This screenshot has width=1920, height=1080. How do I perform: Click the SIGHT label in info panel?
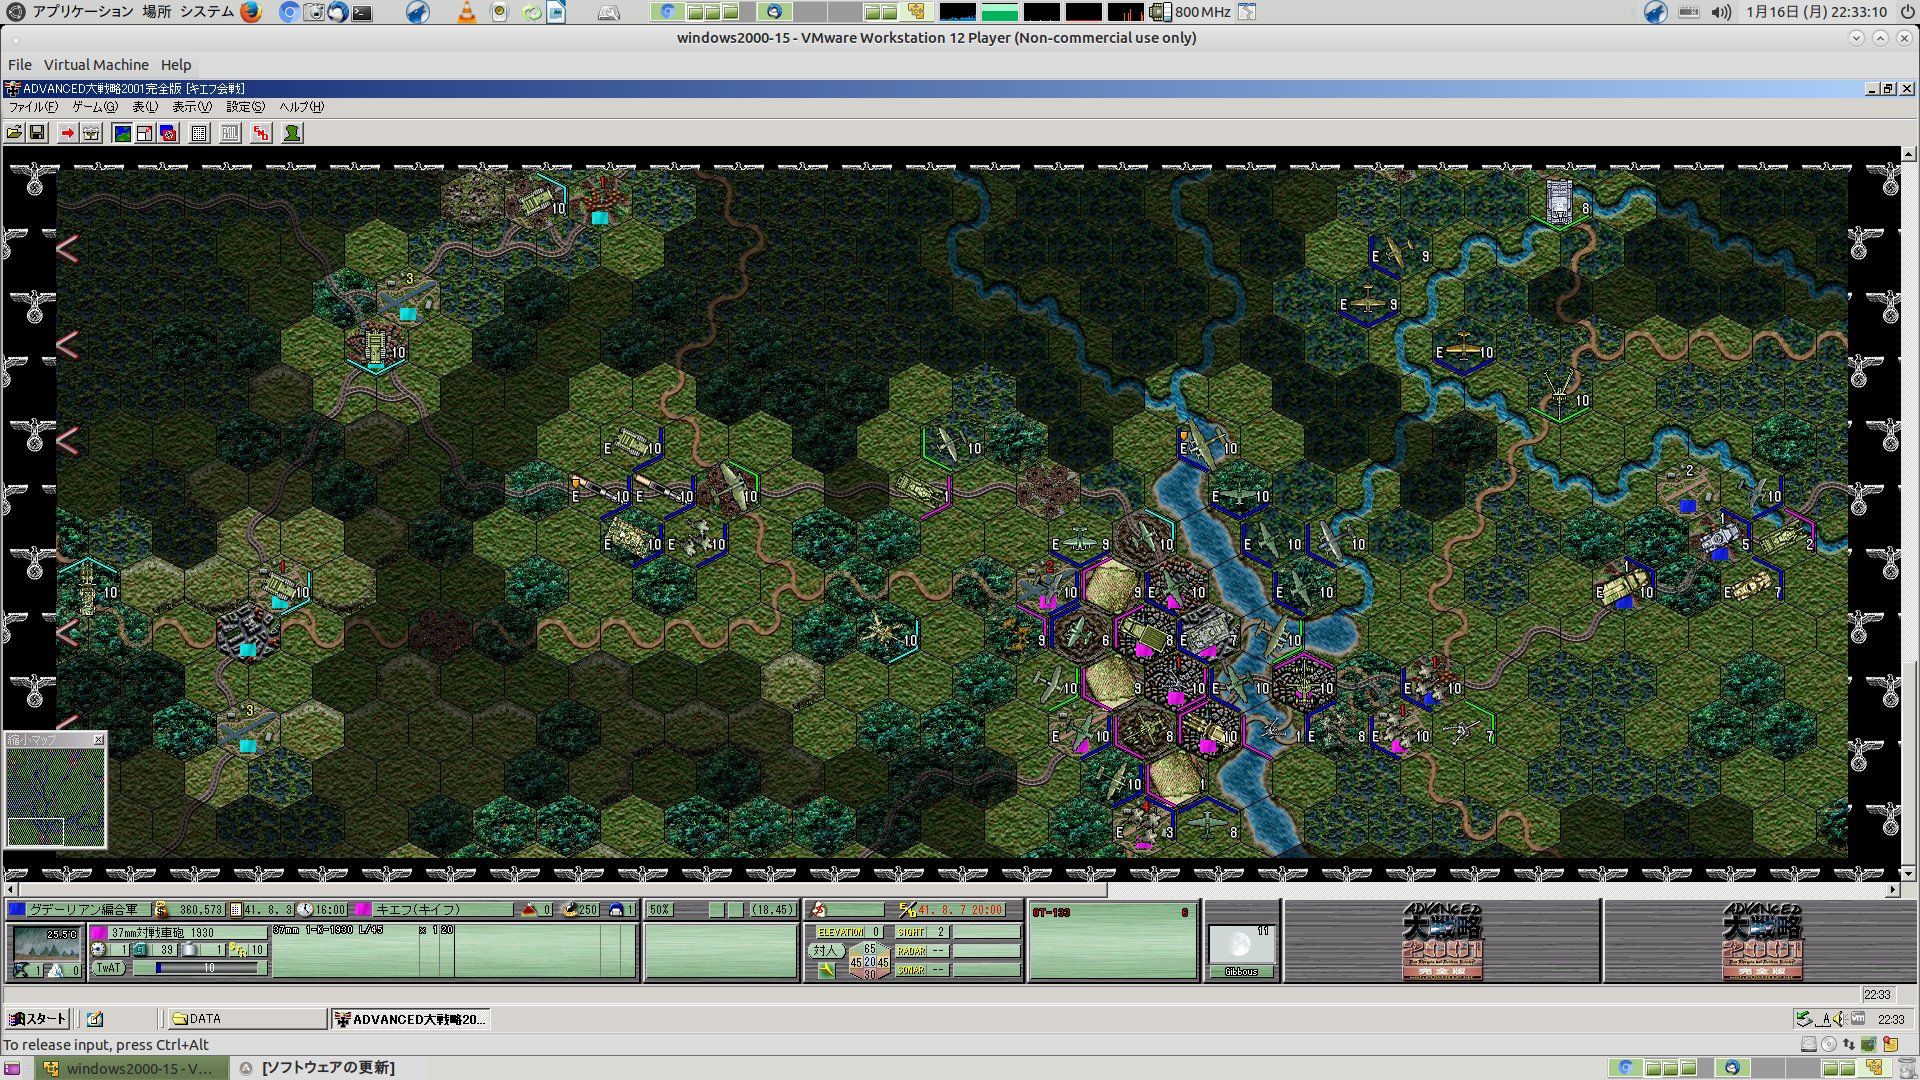(911, 932)
